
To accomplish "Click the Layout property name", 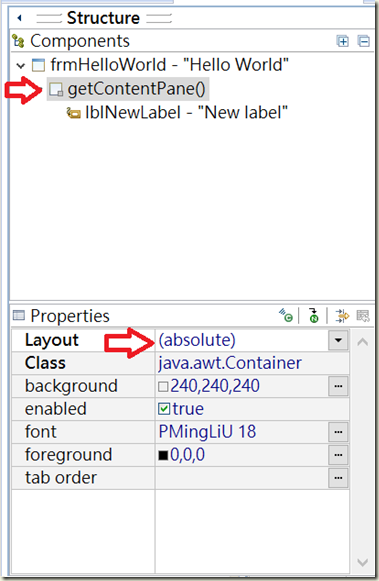I will [x=52, y=340].
